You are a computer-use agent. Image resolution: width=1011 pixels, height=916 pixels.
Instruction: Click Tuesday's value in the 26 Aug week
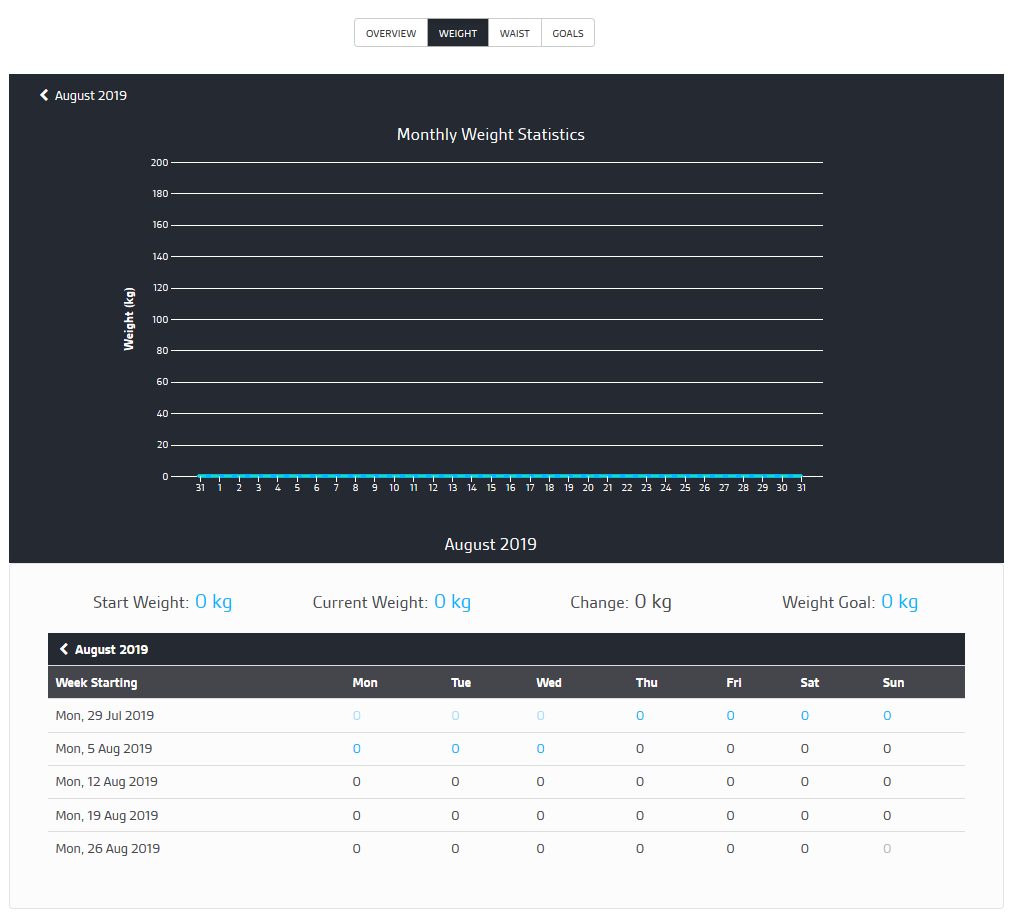tap(455, 848)
